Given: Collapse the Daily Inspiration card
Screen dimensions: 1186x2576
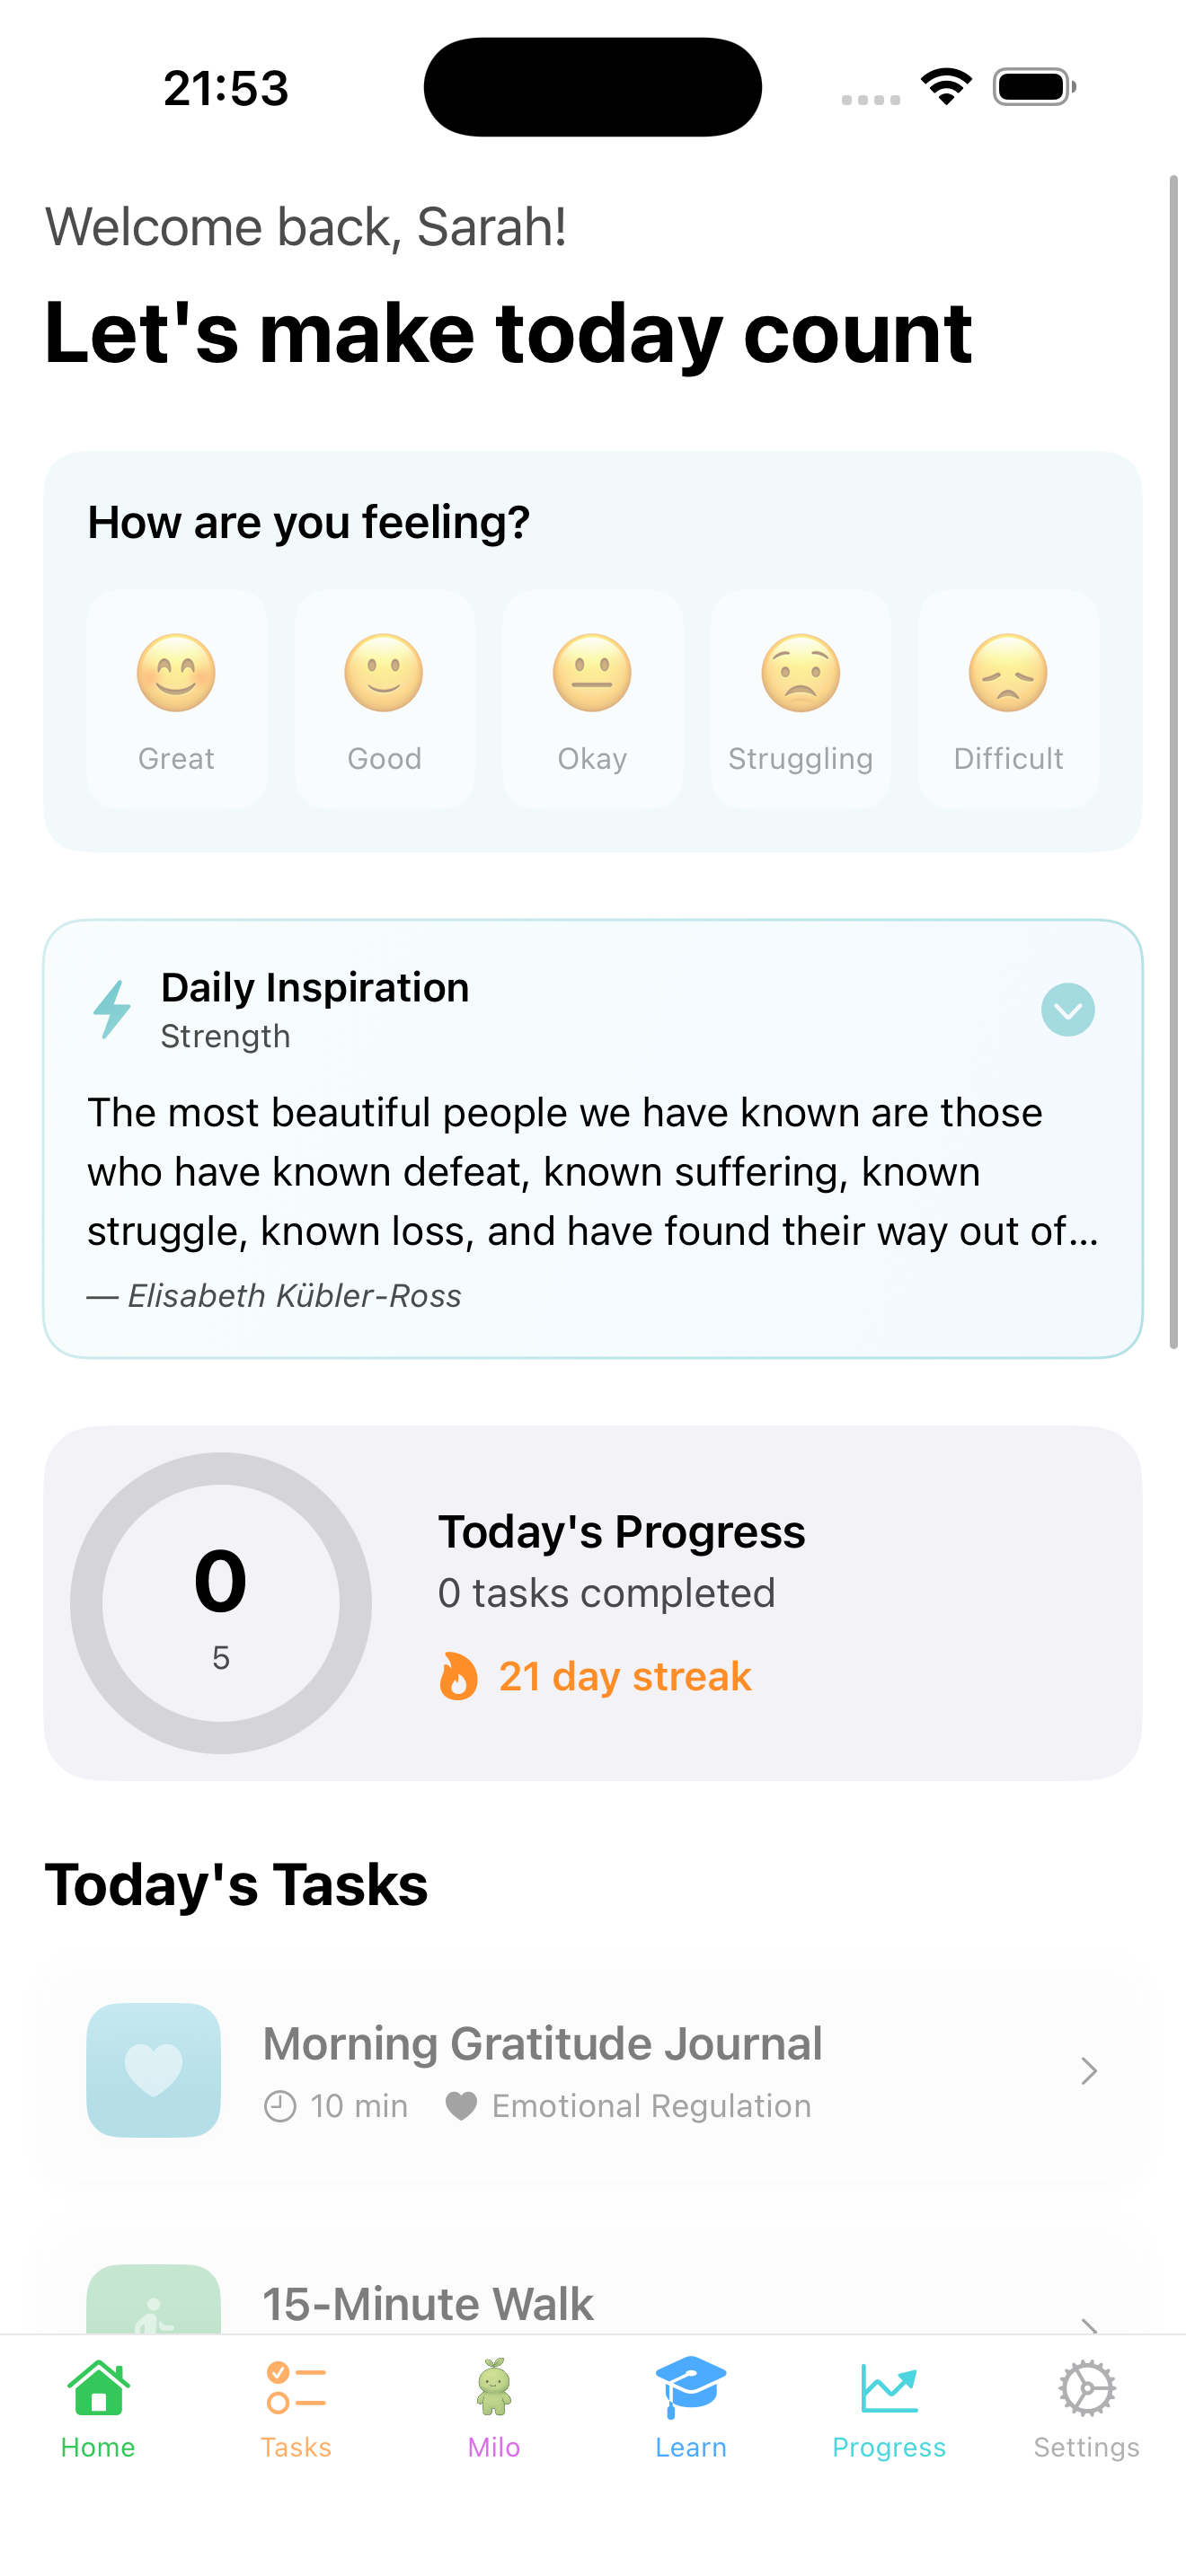Looking at the screenshot, I should (x=1067, y=1010).
